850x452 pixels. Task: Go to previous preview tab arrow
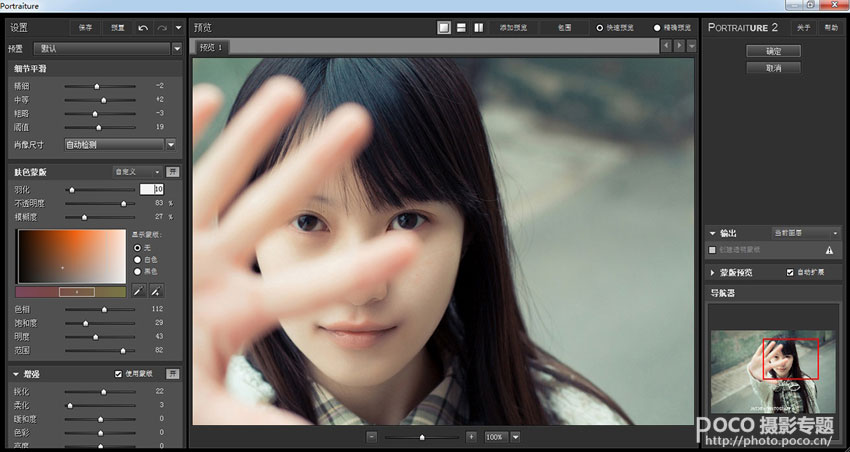tap(667, 46)
